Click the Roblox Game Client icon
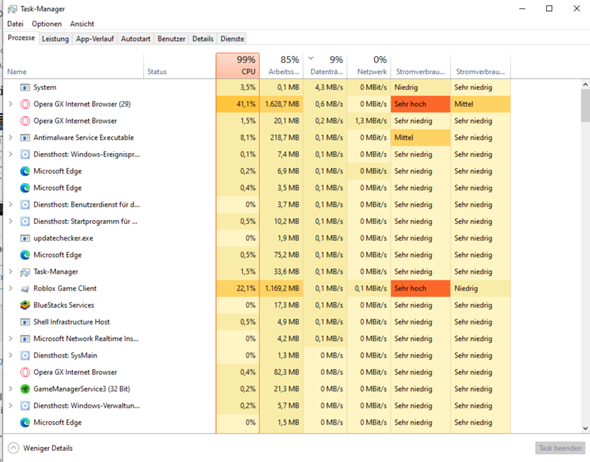The height and width of the screenshot is (462, 590). [x=25, y=289]
